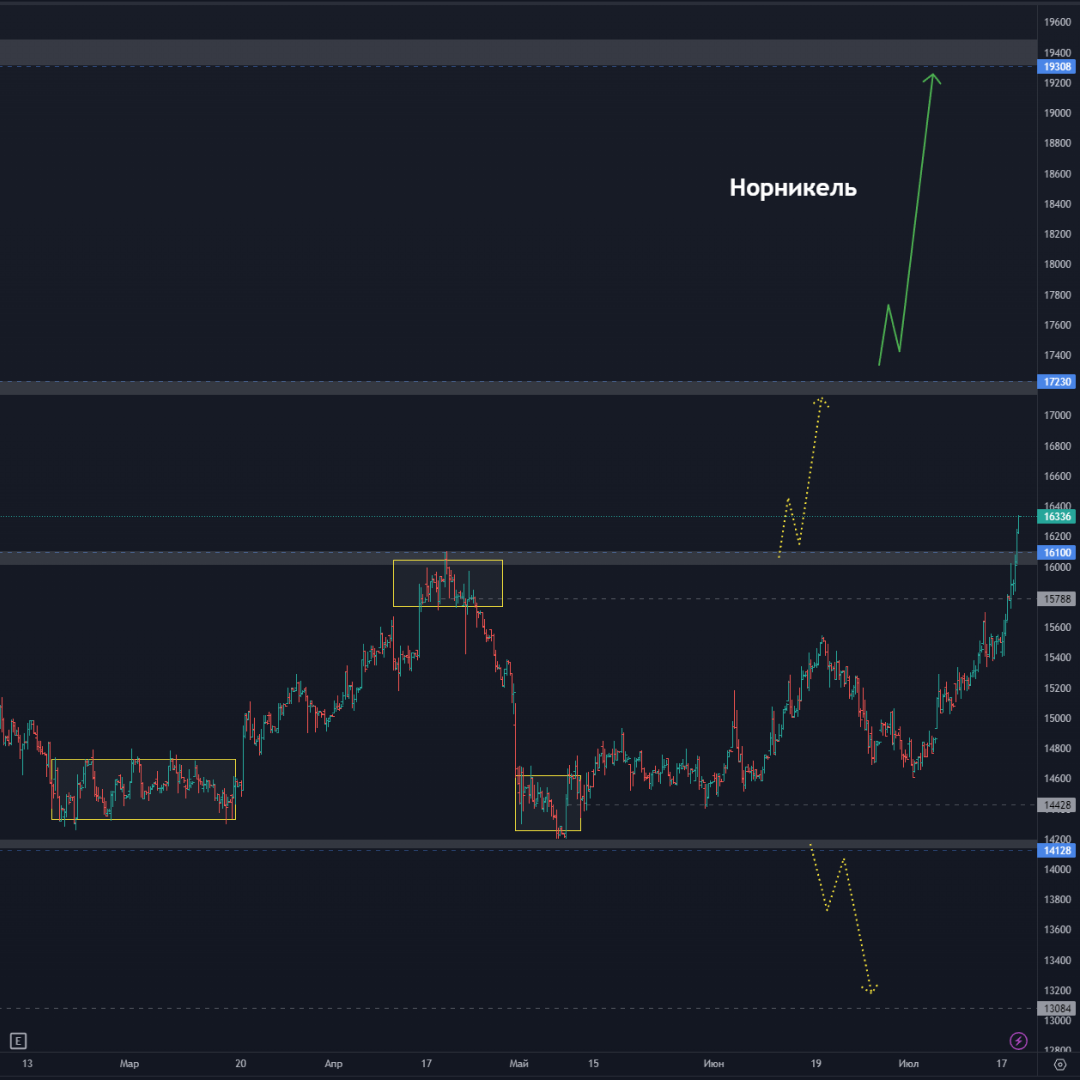Select the grey 14428 price label
This screenshot has width=1080, height=1080.
[x=1057, y=805]
